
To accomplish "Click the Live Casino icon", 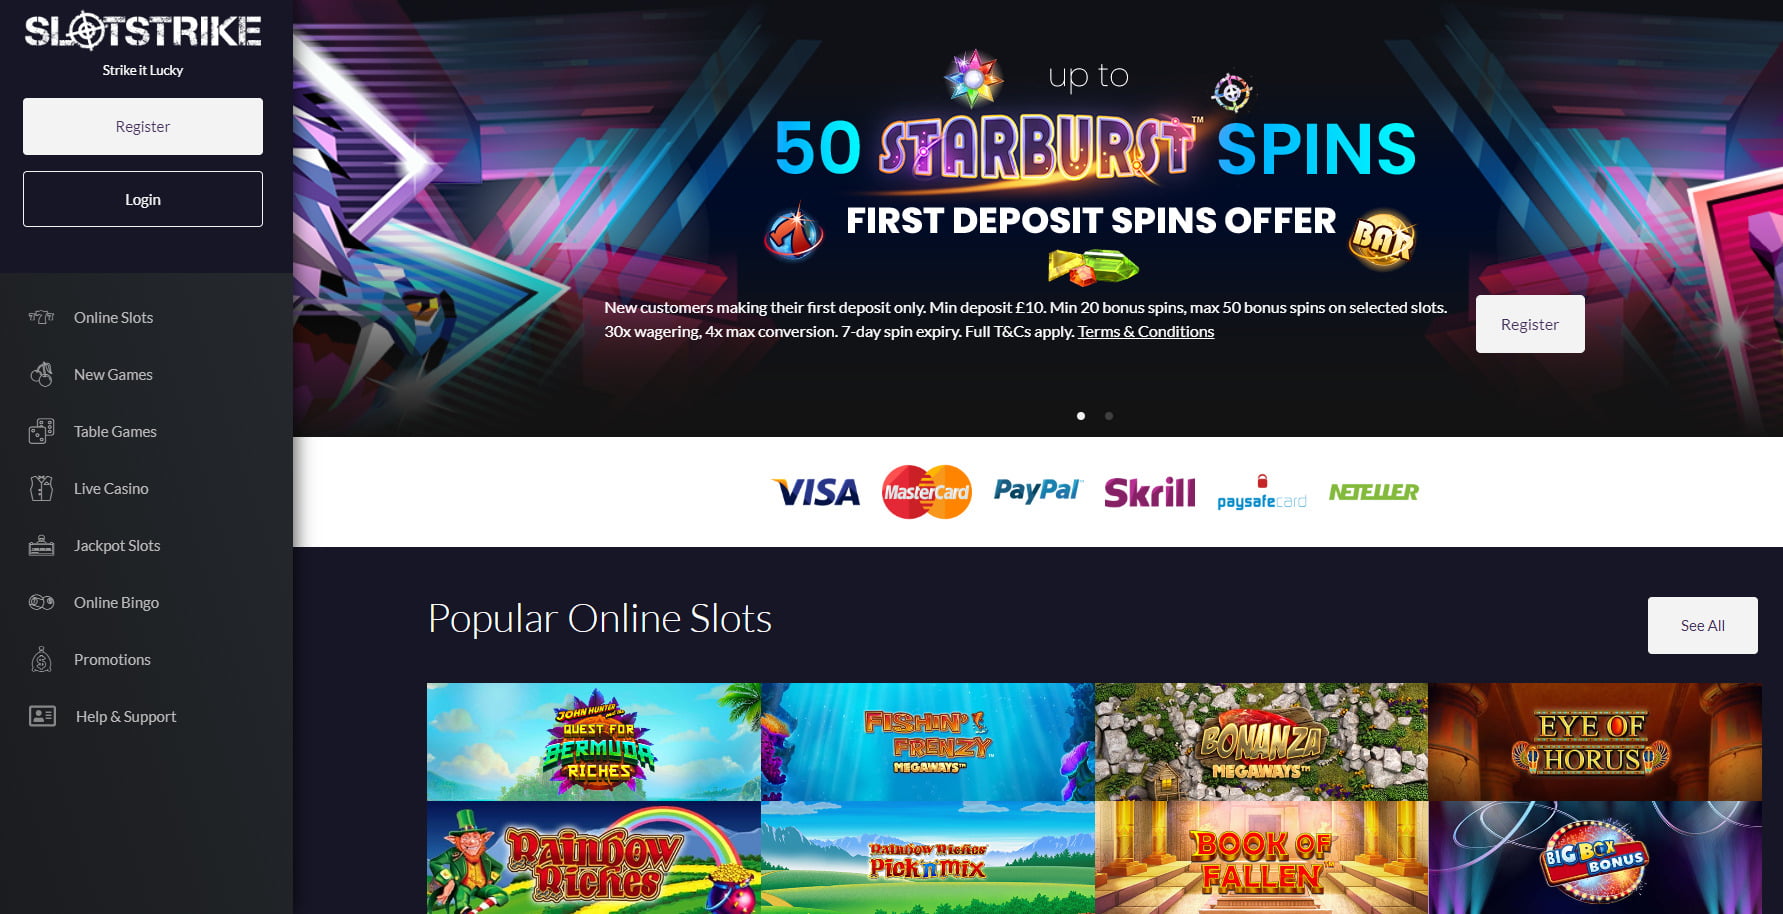I will click(x=41, y=488).
